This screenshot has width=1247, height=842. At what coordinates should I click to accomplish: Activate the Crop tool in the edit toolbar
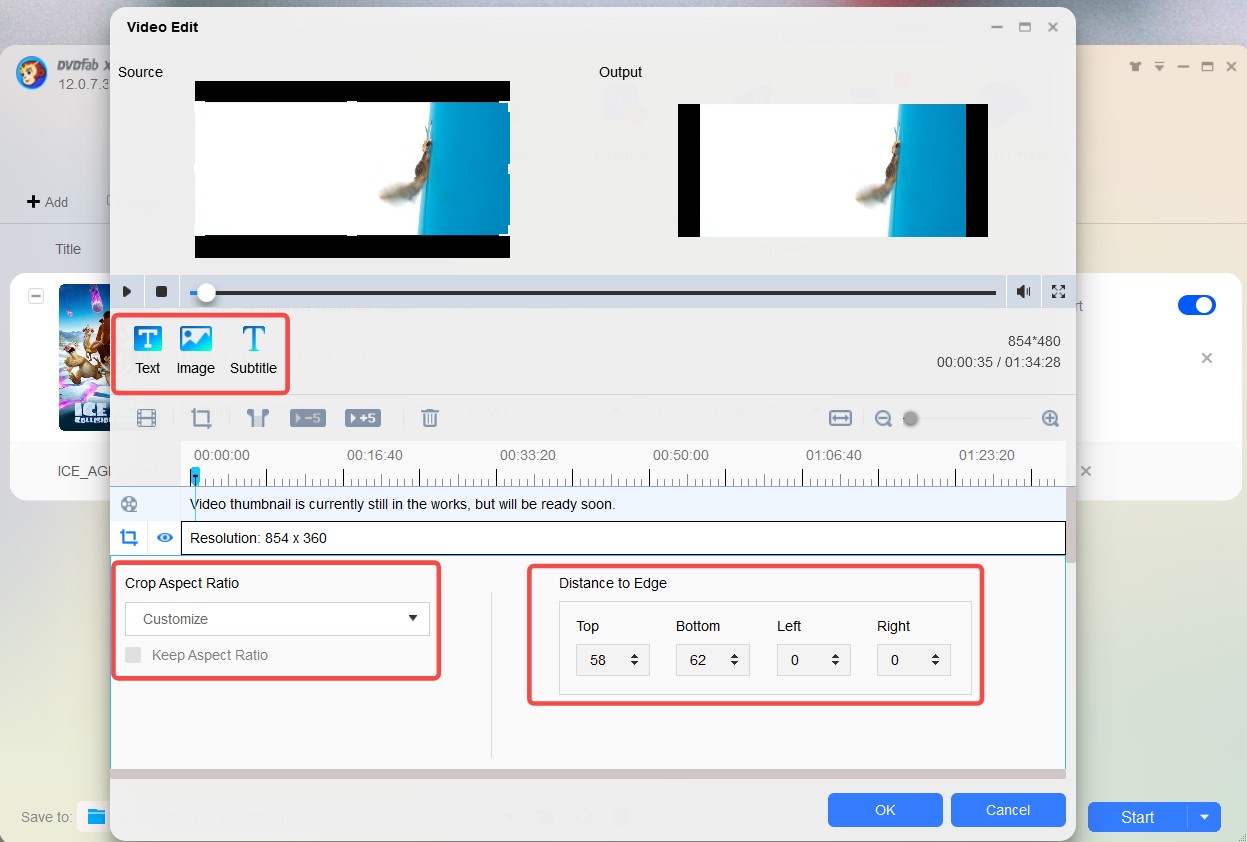point(201,418)
